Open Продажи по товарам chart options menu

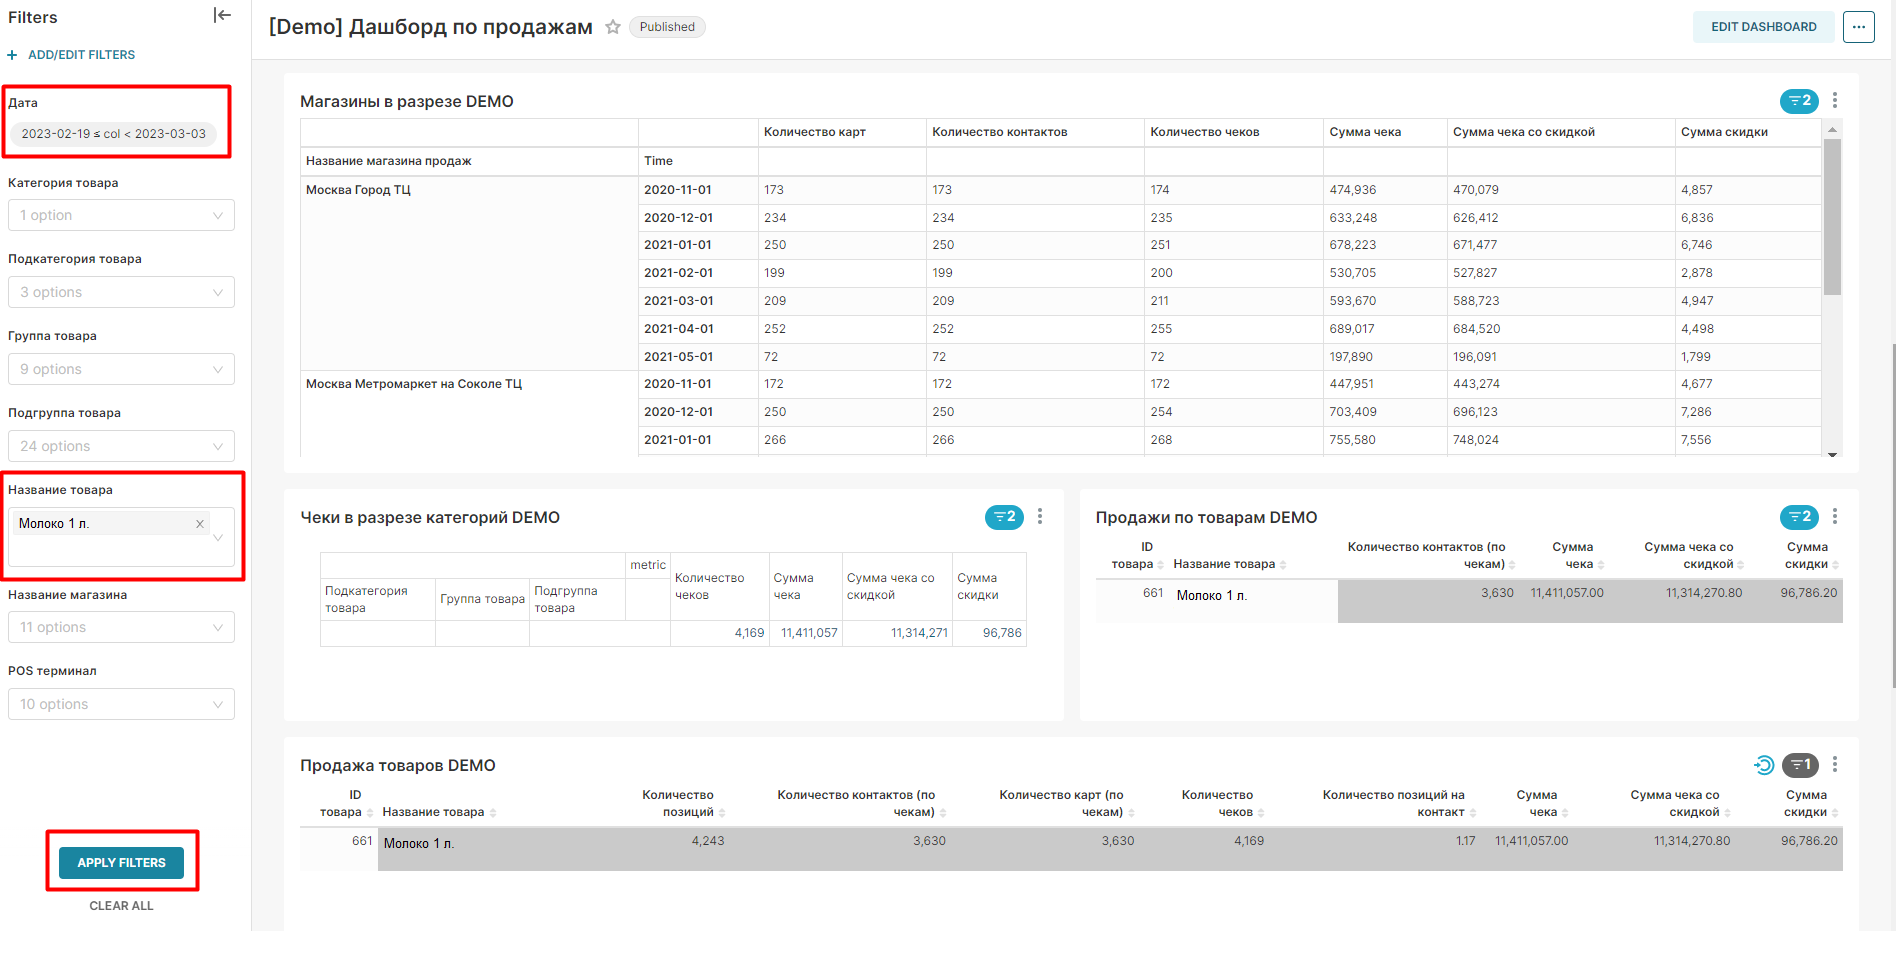(1834, 517)
